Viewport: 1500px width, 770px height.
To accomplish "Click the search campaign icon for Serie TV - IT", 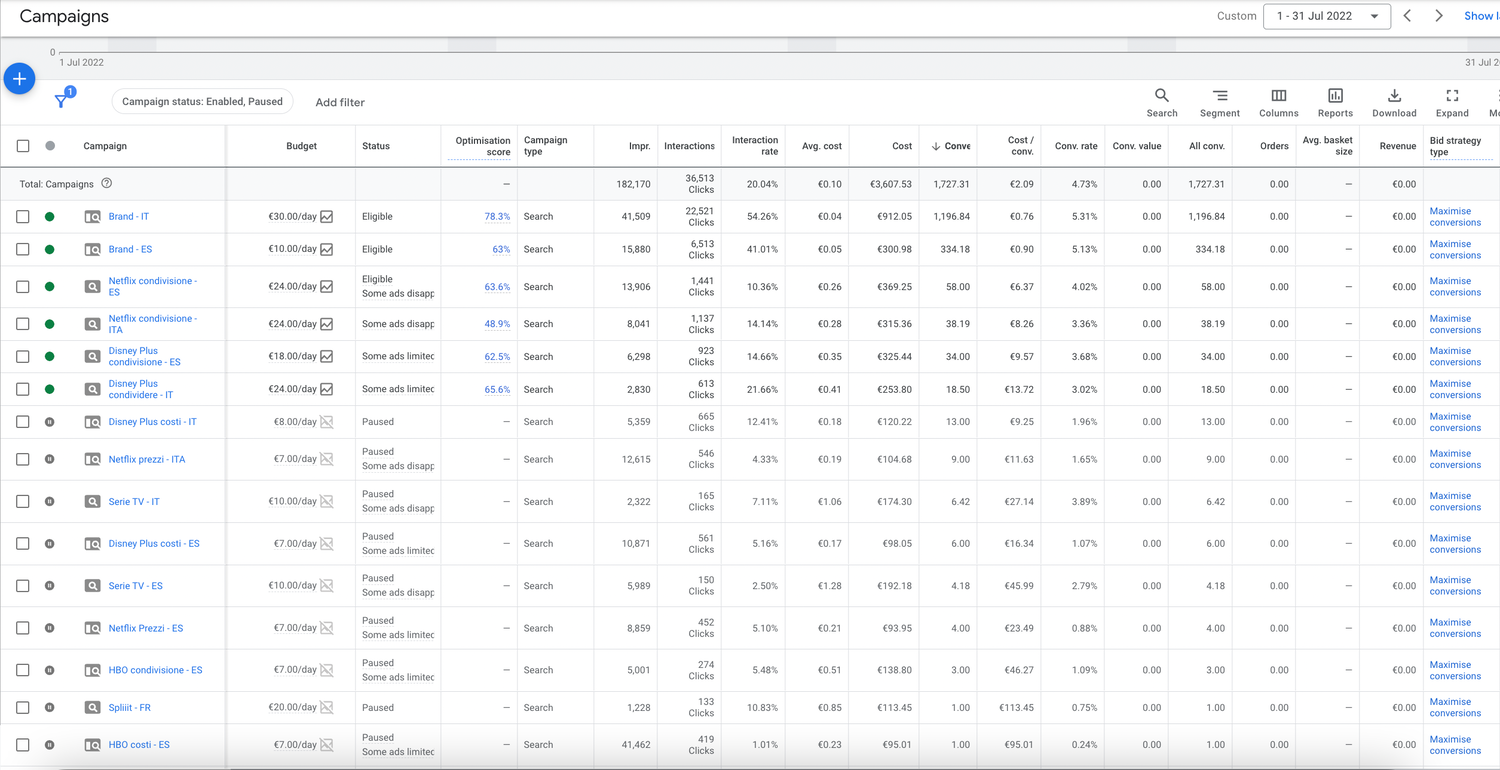I will (92, 502).
